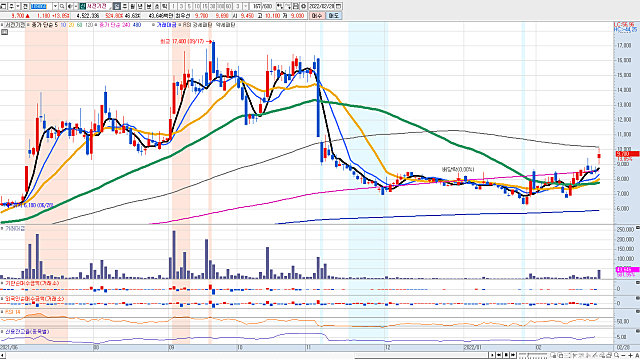Click the RSI pane corner marker at right
Viewport: 640px width, 360px height.
(638, 312)
